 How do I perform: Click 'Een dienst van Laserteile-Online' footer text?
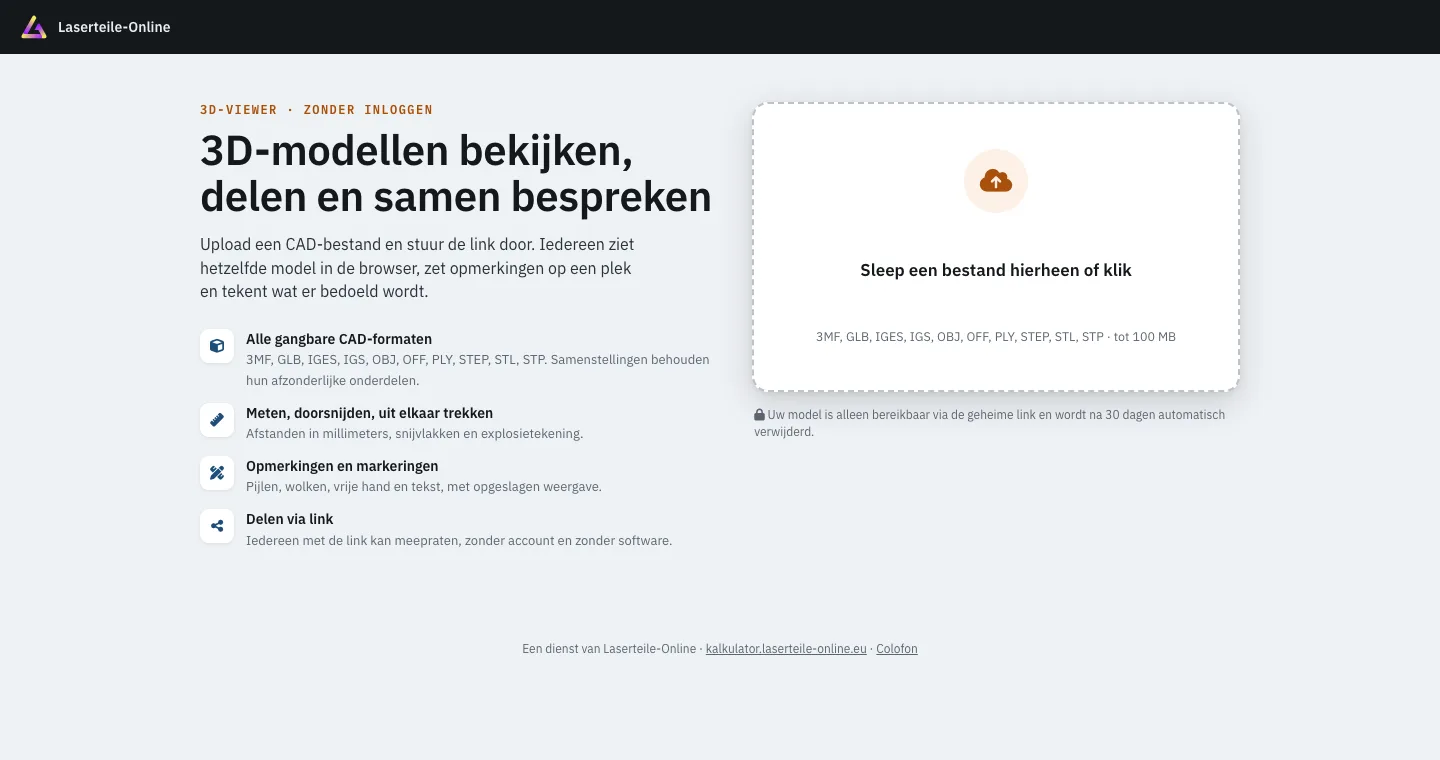click(x=609, y=649)
